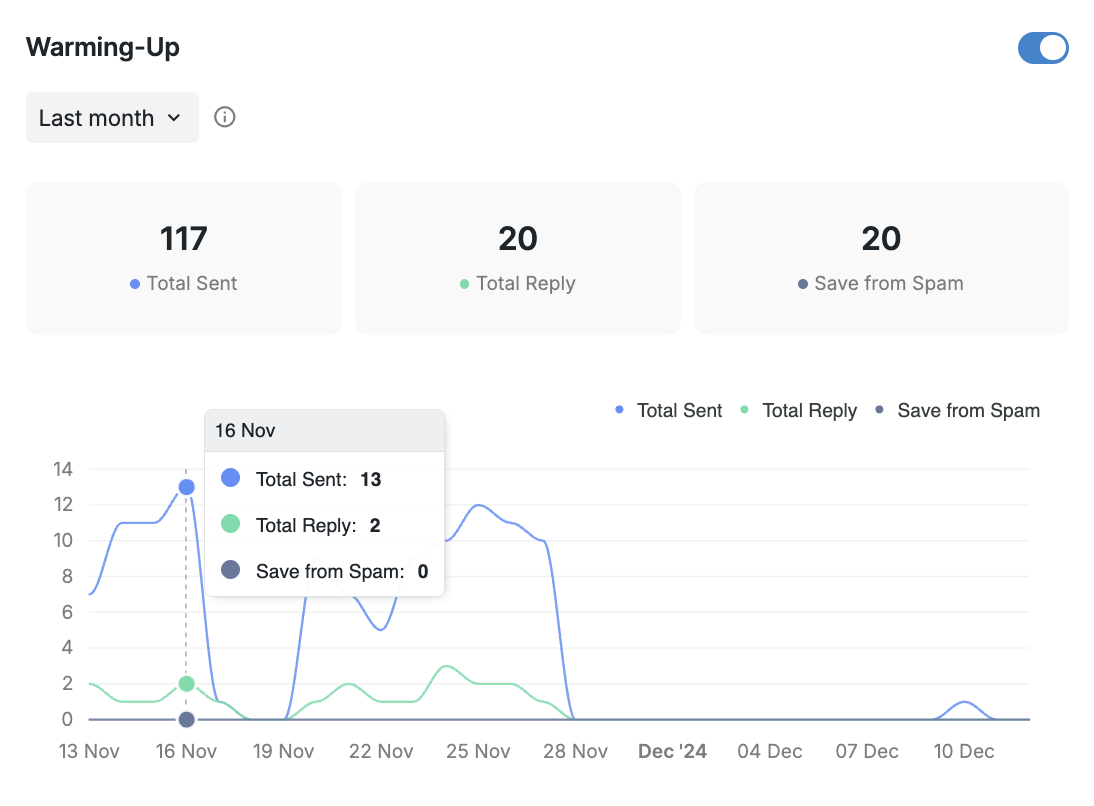Click the dark dot in Save from Spam card
Image resolution: width=1094 pixels, height=806 pixels.
[802, 284]
